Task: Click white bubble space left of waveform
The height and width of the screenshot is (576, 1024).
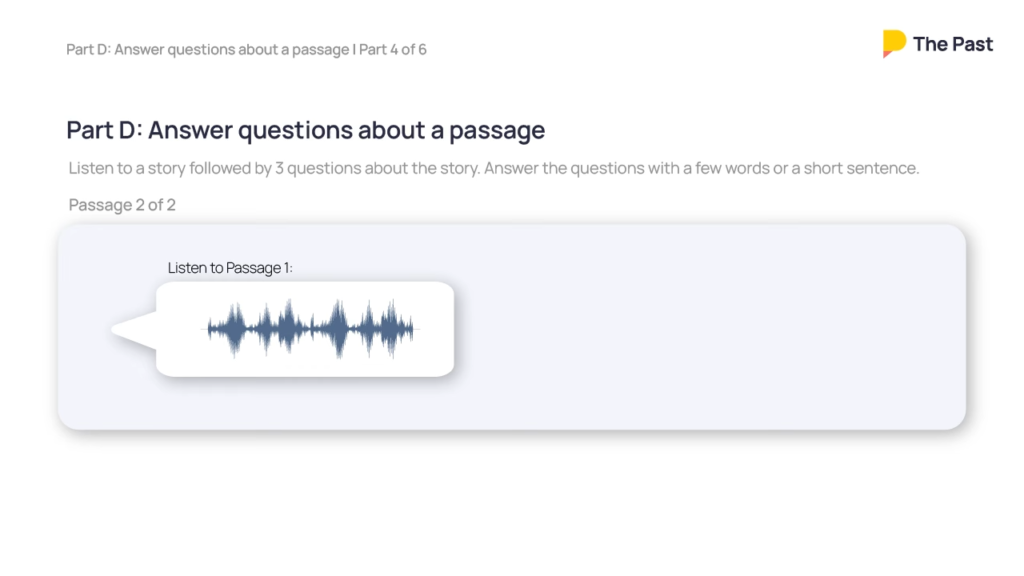Action: point(182,329)
